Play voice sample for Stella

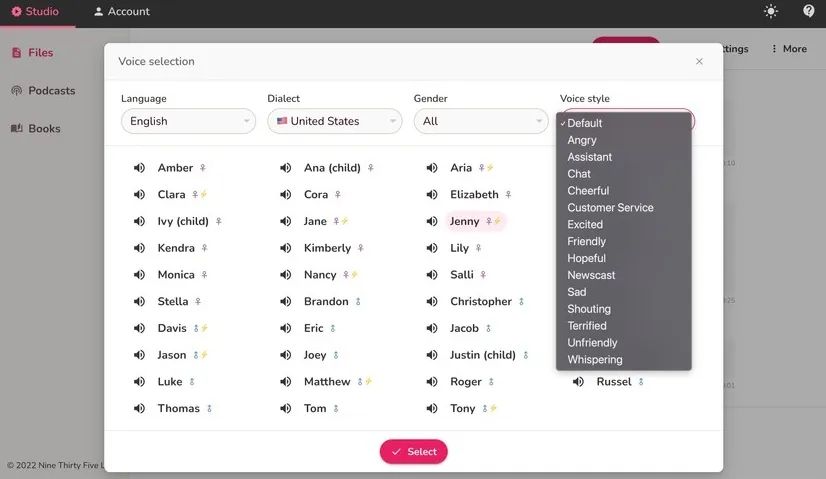click(x=139, y=301)
